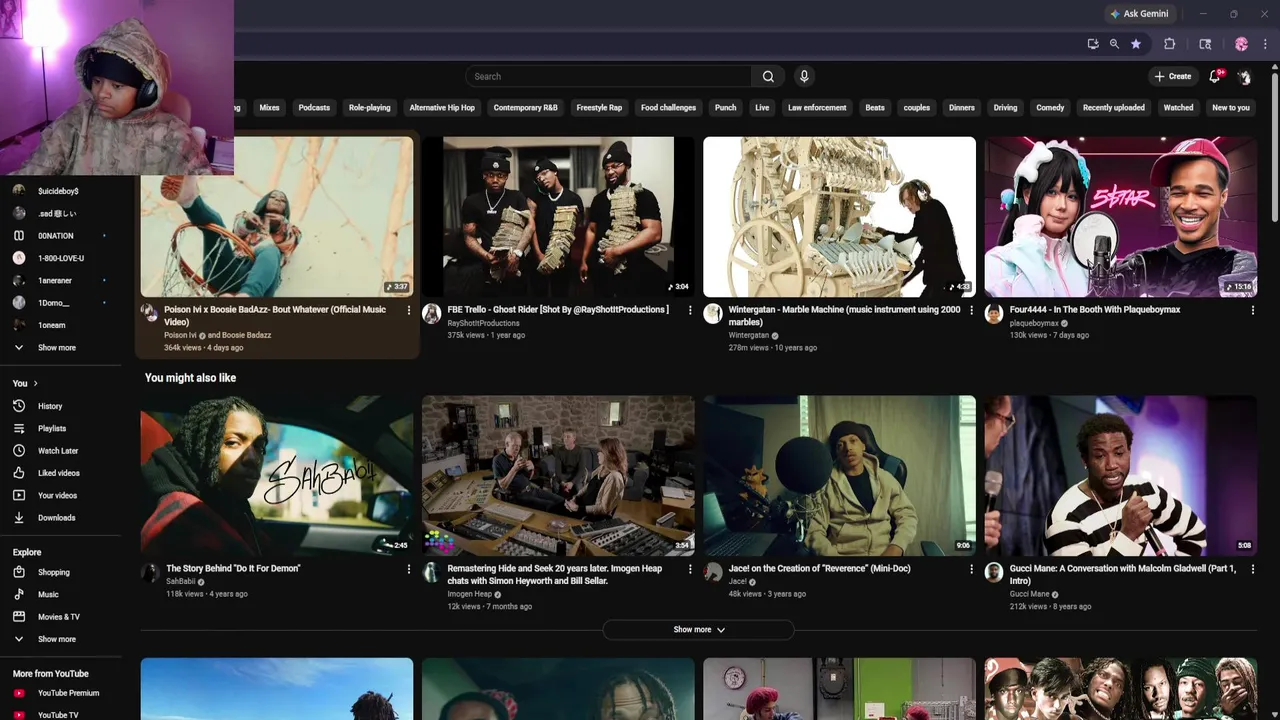Open options for Gucci Mane video

coord(1252,569)
